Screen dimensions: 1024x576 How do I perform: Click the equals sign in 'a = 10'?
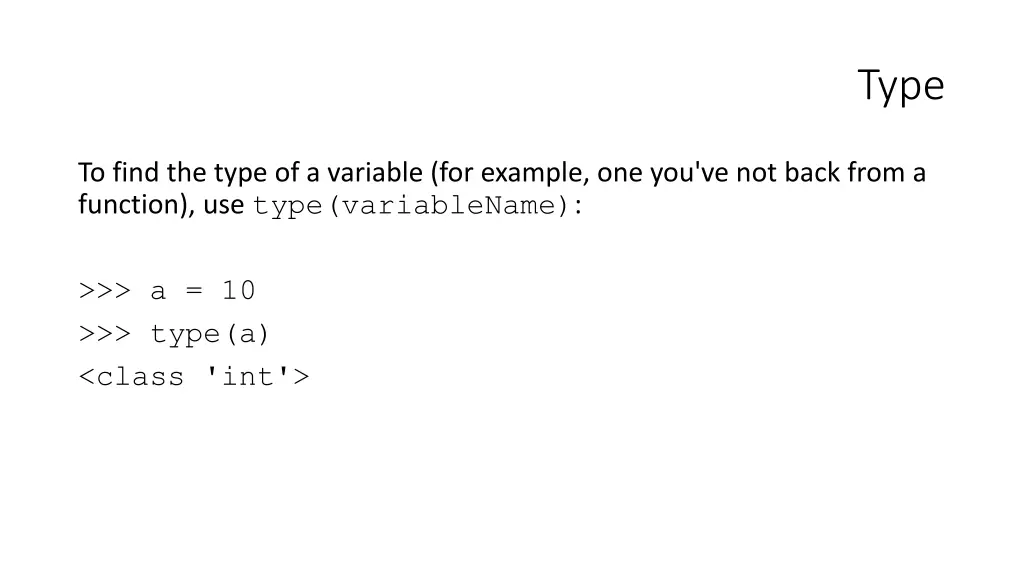[x=194, y=291]
